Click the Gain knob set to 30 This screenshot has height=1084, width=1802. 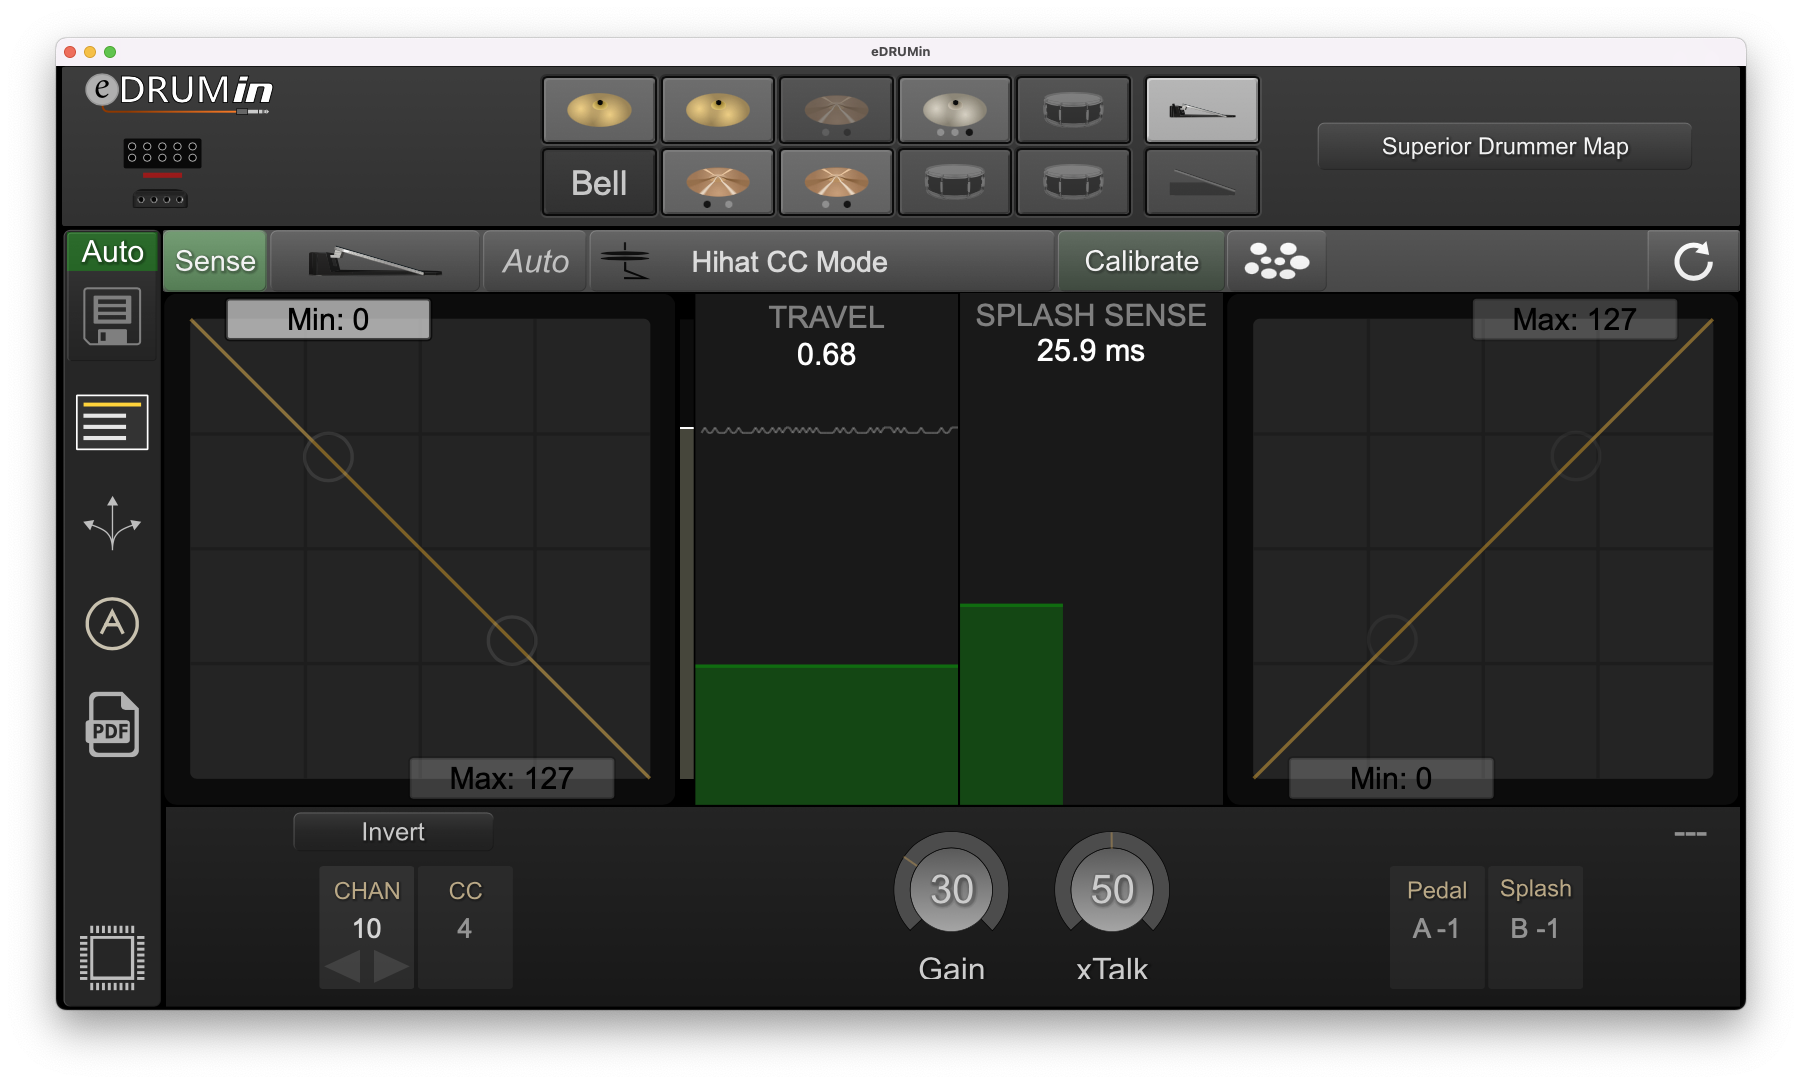point(951,889)
